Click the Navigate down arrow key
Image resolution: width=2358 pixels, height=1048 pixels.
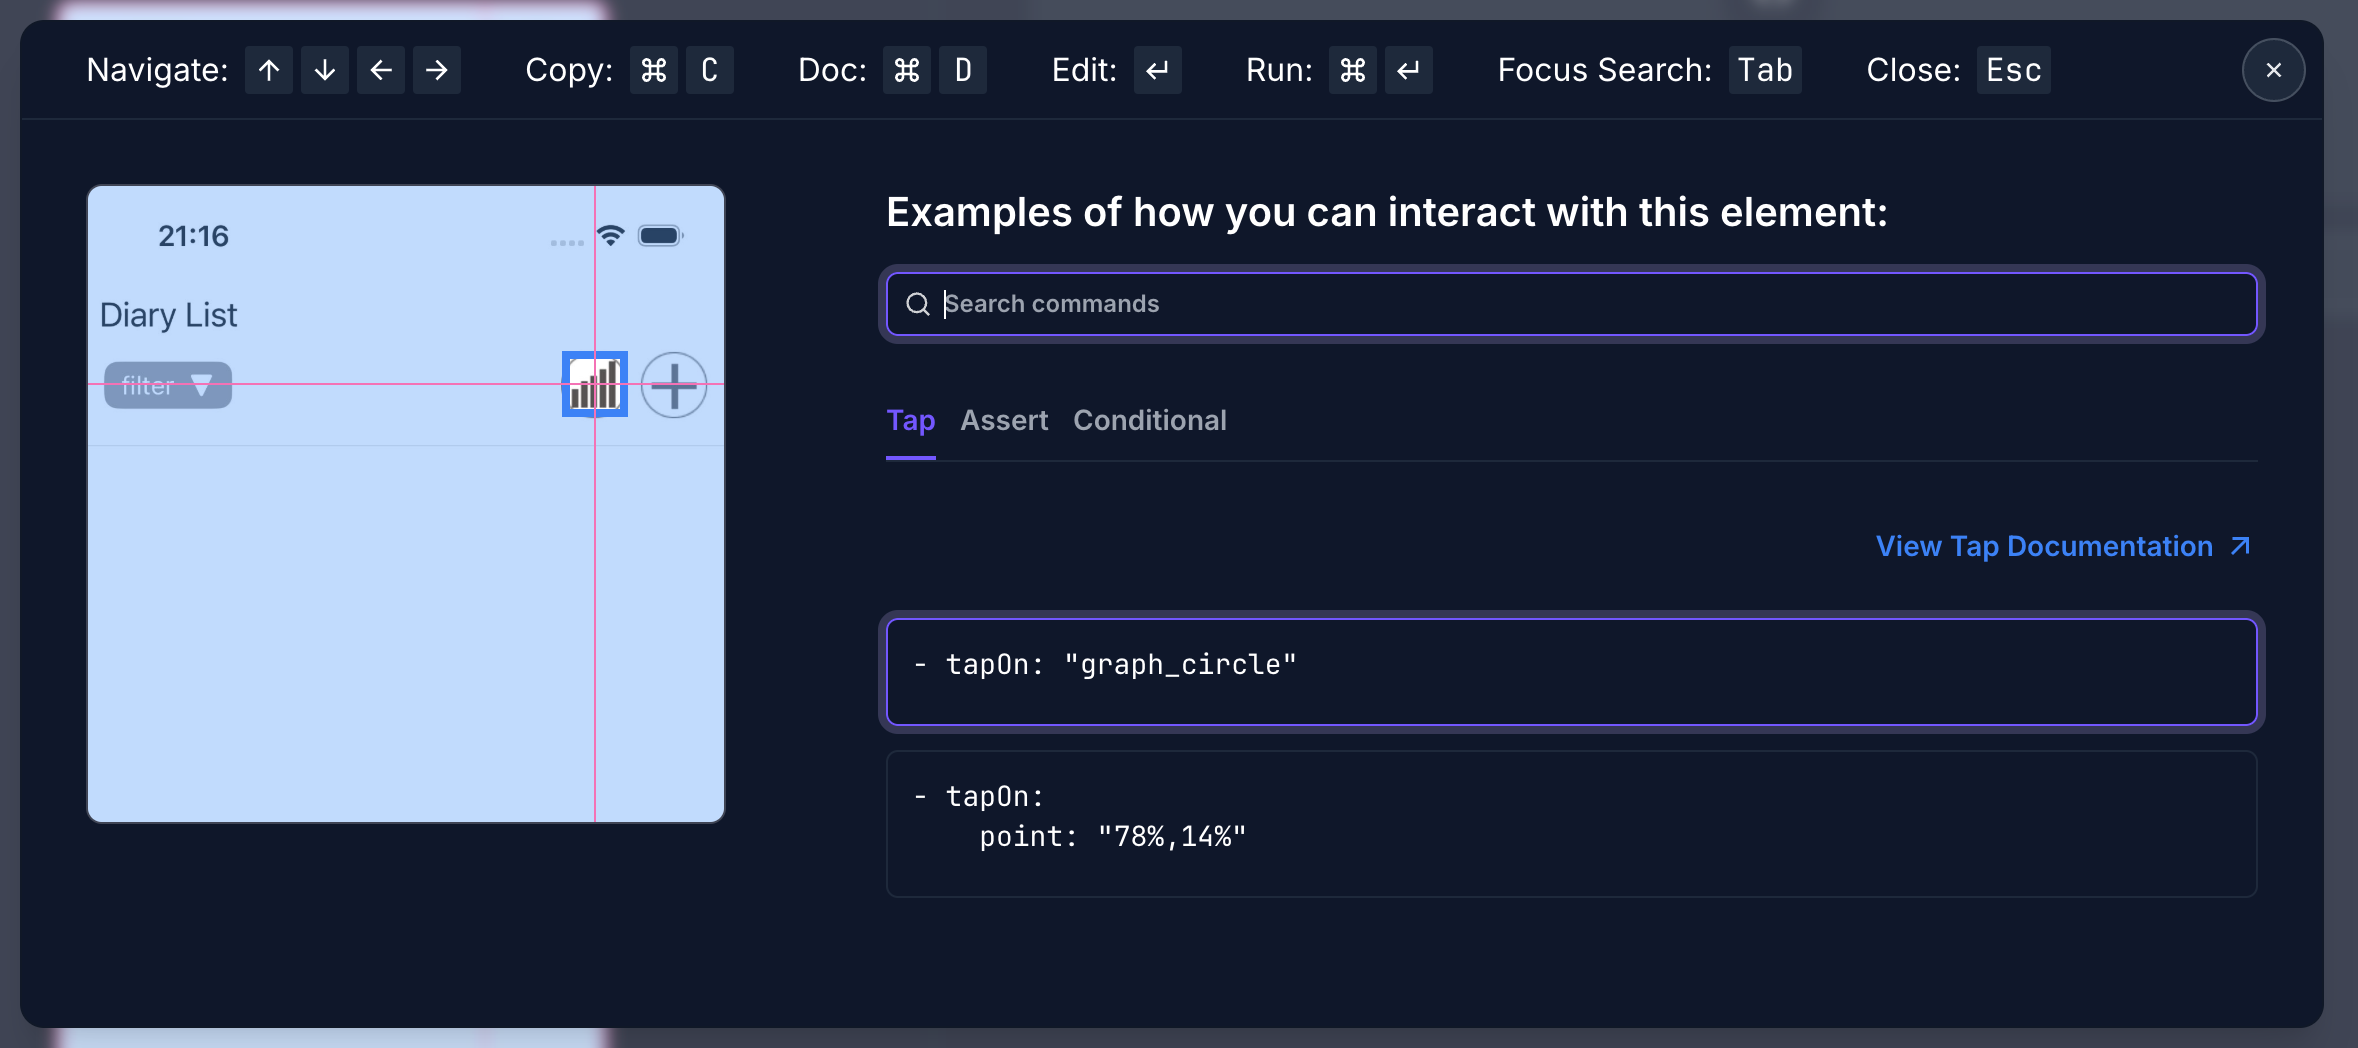coord(325,70)
